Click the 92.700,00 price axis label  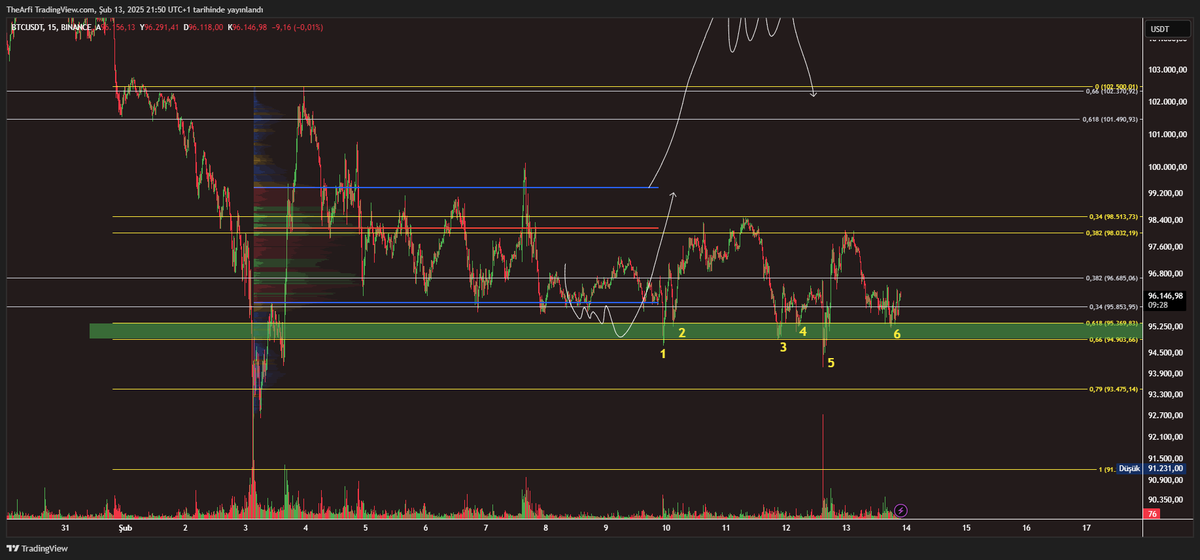[x=1166, y=414]
